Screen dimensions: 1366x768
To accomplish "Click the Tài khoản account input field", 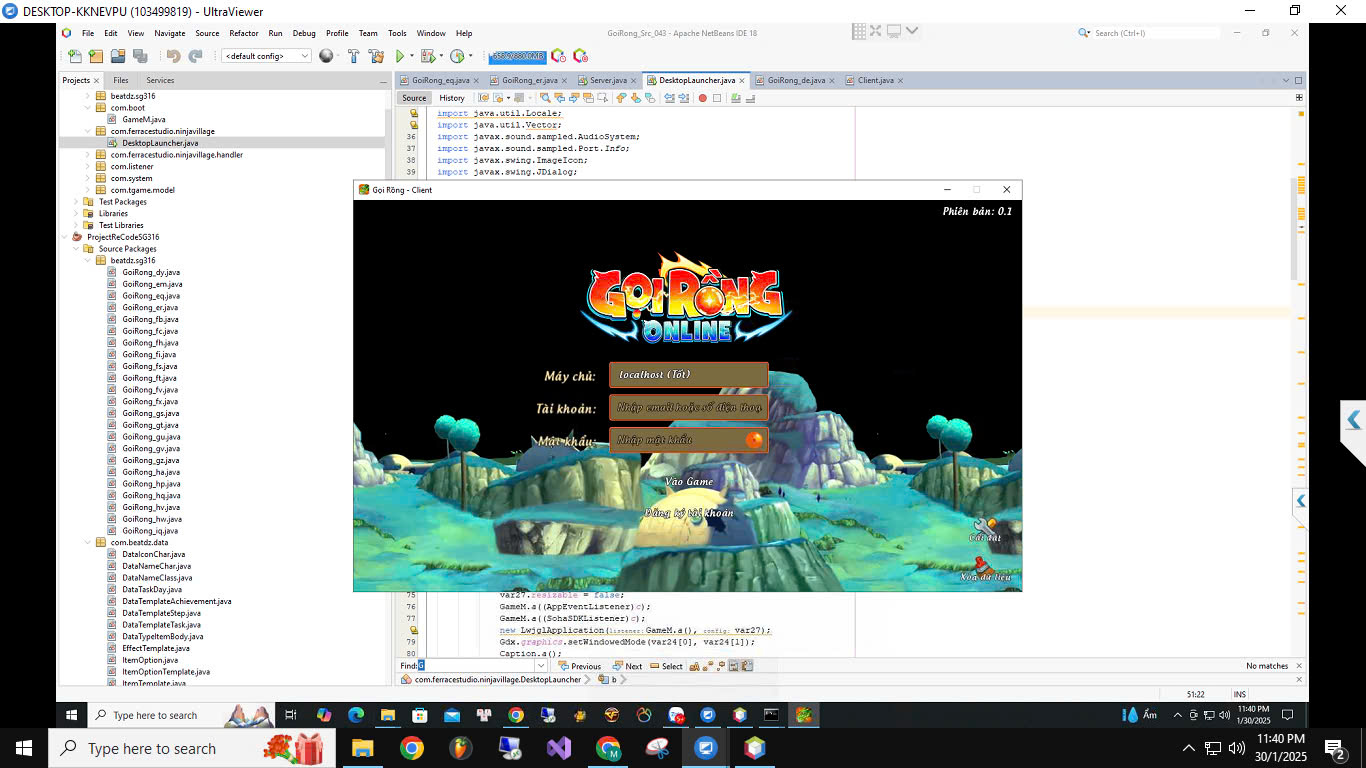I will (689, 408).
